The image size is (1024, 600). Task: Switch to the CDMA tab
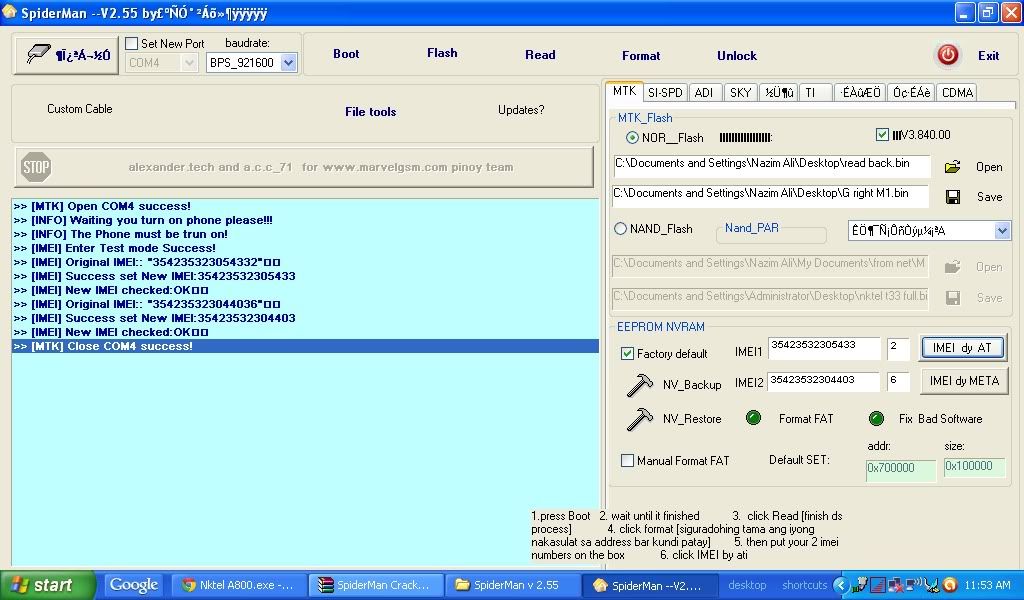[957, 93]
